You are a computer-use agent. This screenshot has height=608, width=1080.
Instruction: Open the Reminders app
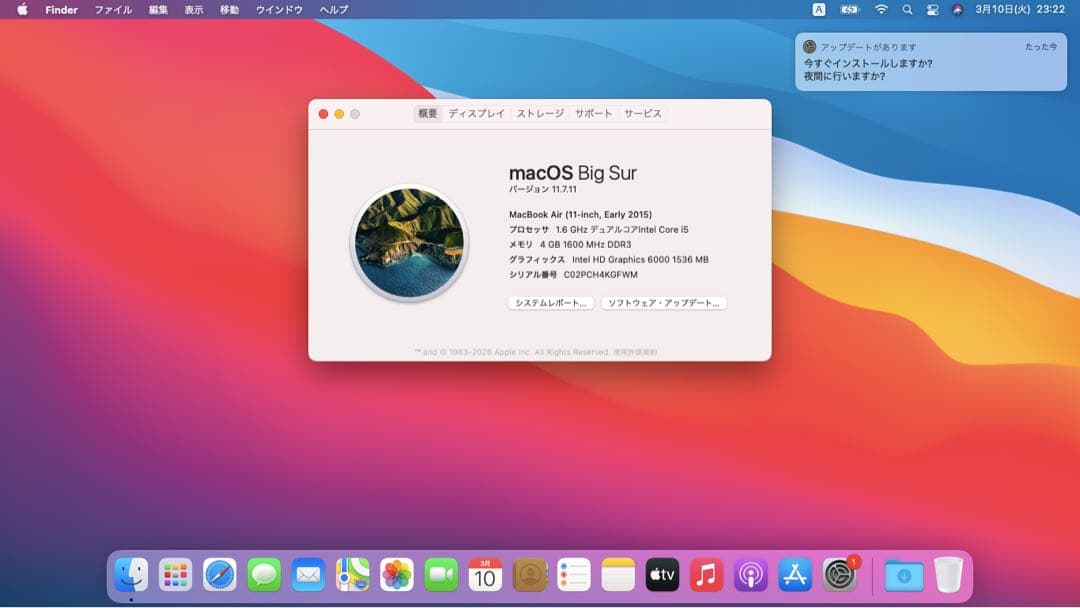click(x=573, y=575)
